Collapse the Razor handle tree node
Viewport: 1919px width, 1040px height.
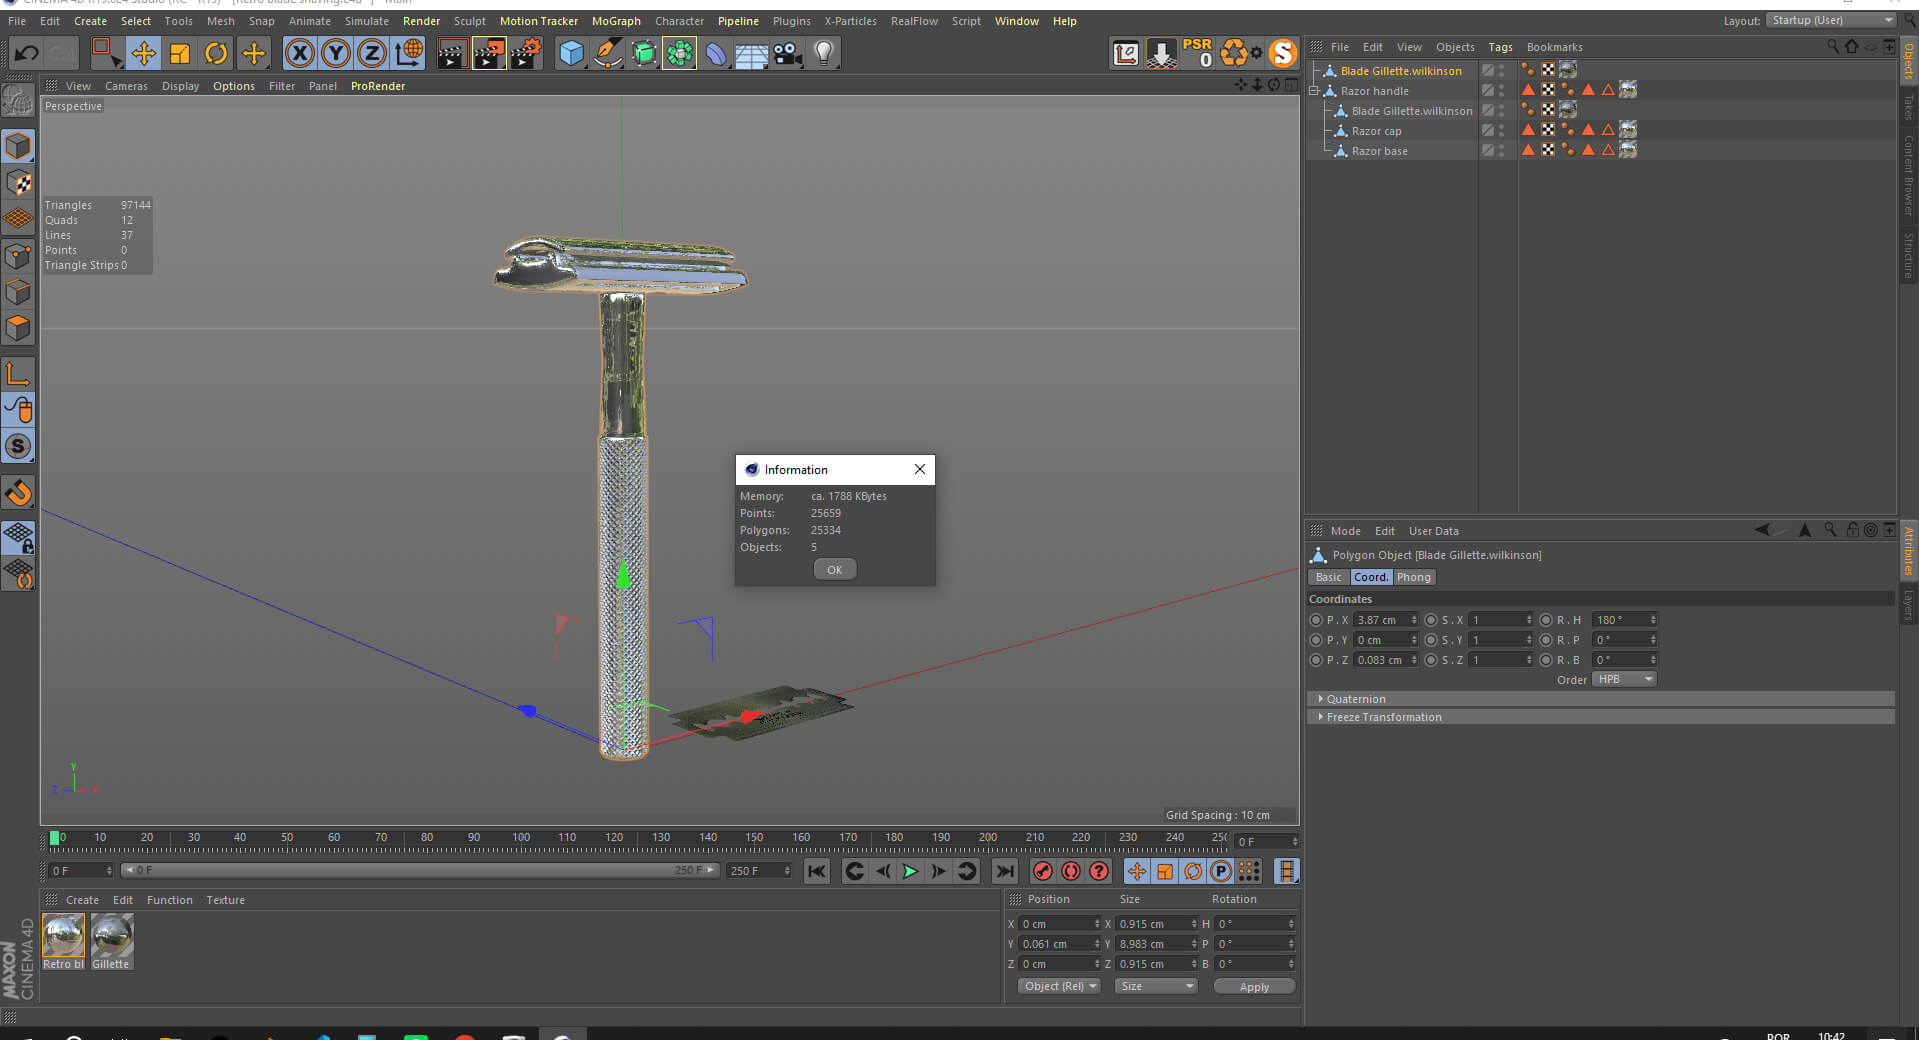(1315, 91)
